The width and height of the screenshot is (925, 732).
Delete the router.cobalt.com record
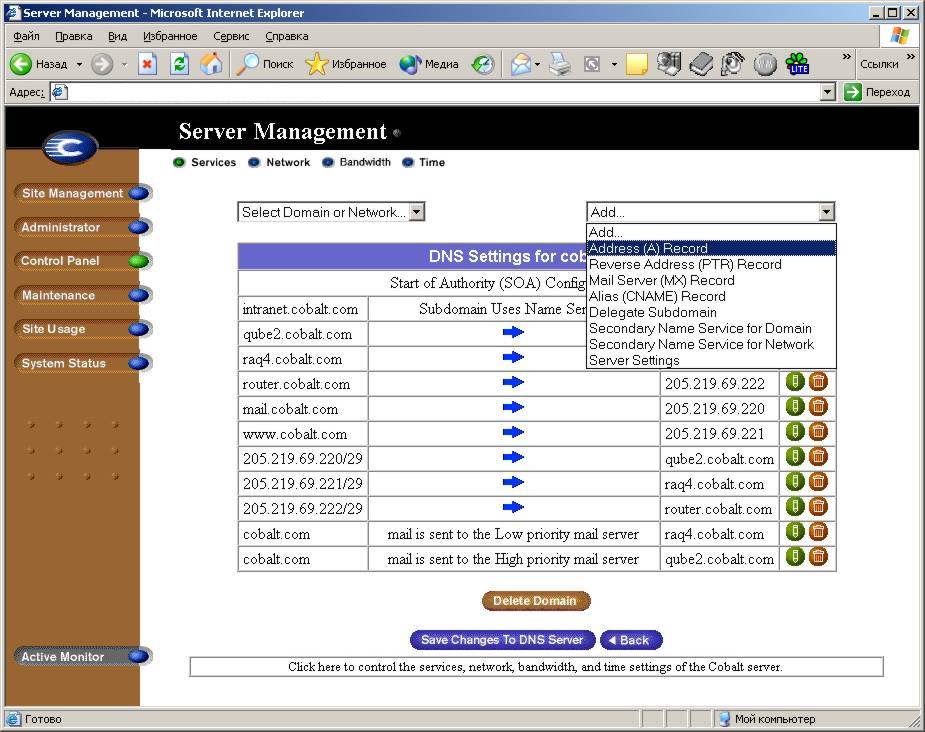(x=818, y=382)
